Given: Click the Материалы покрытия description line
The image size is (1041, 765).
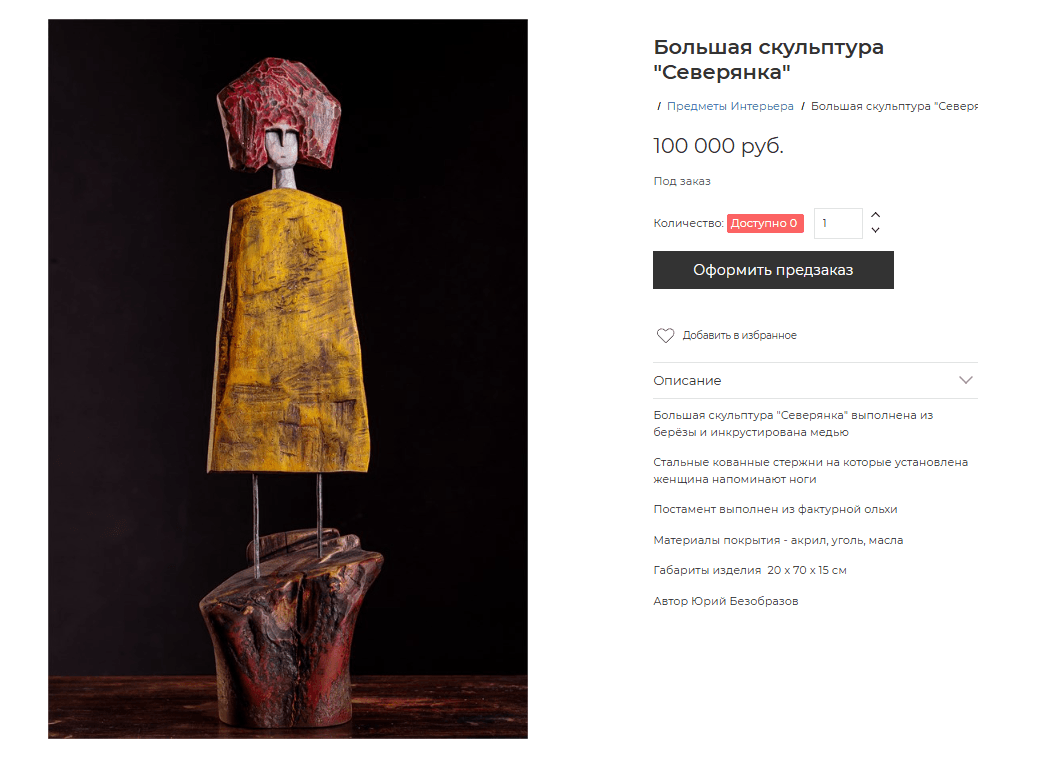Looking at the screenshot, I should pos(778,540).
